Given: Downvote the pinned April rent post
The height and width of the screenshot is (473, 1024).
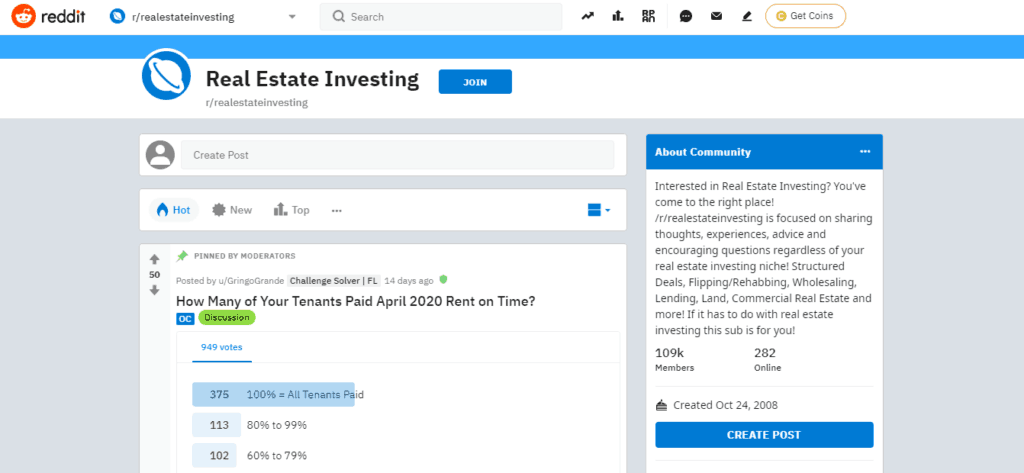Looking at the screenshot, I should pos(155,290).
